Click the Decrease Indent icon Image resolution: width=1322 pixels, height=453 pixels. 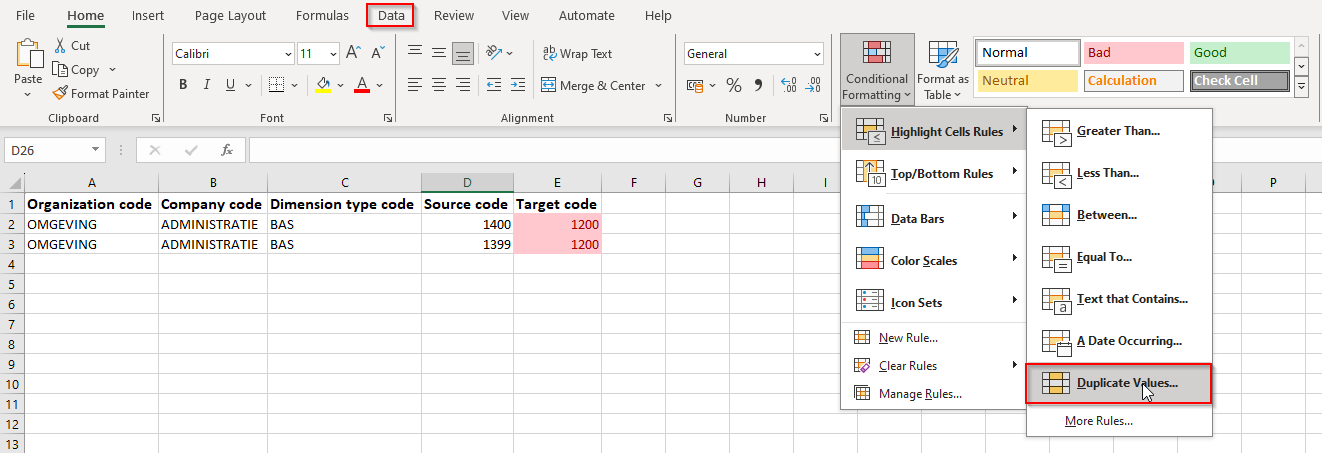[493, 85]
